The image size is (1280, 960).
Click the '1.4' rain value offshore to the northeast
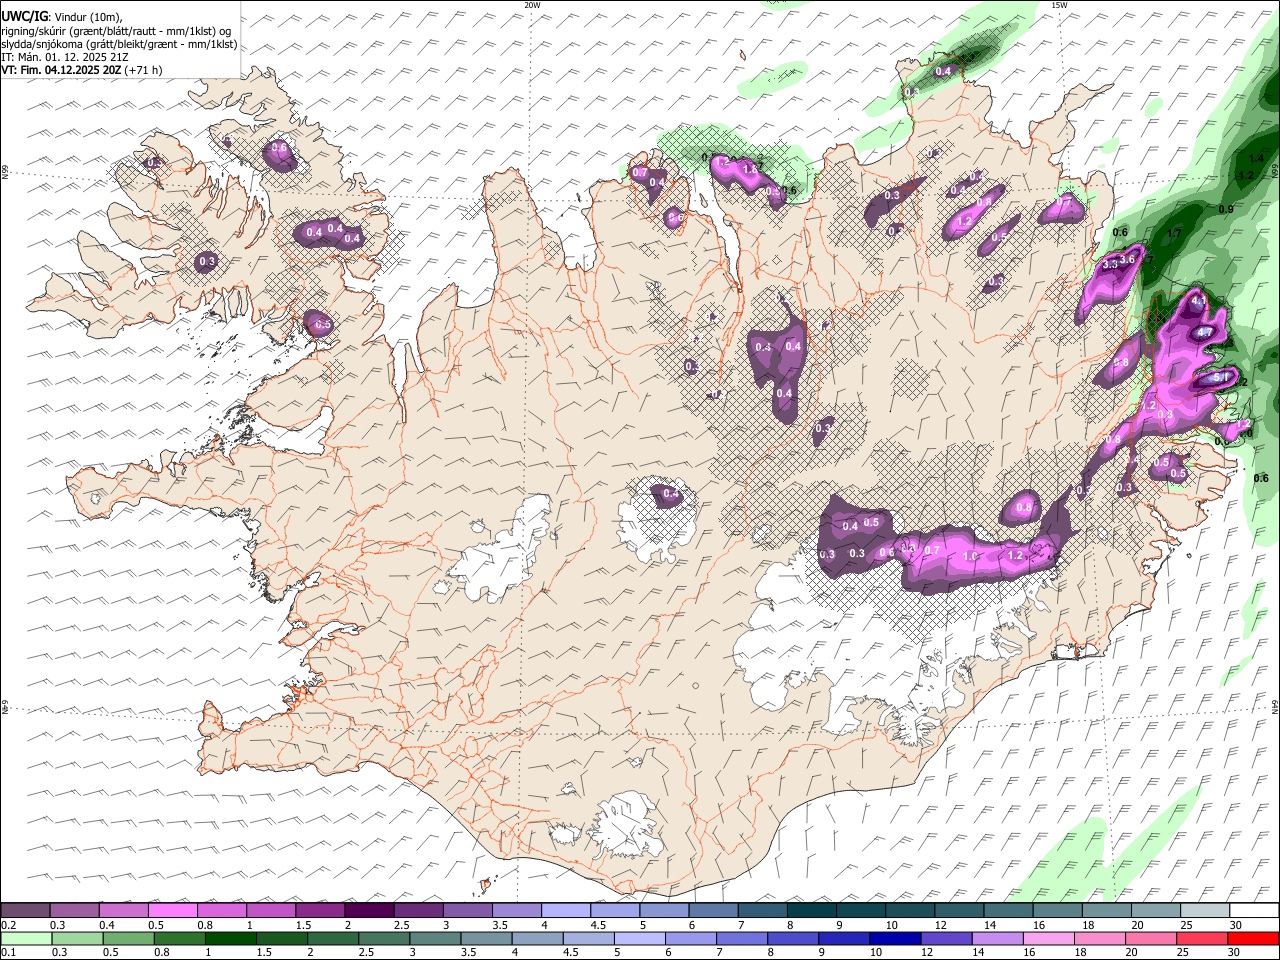click(x=1256, y=158)
